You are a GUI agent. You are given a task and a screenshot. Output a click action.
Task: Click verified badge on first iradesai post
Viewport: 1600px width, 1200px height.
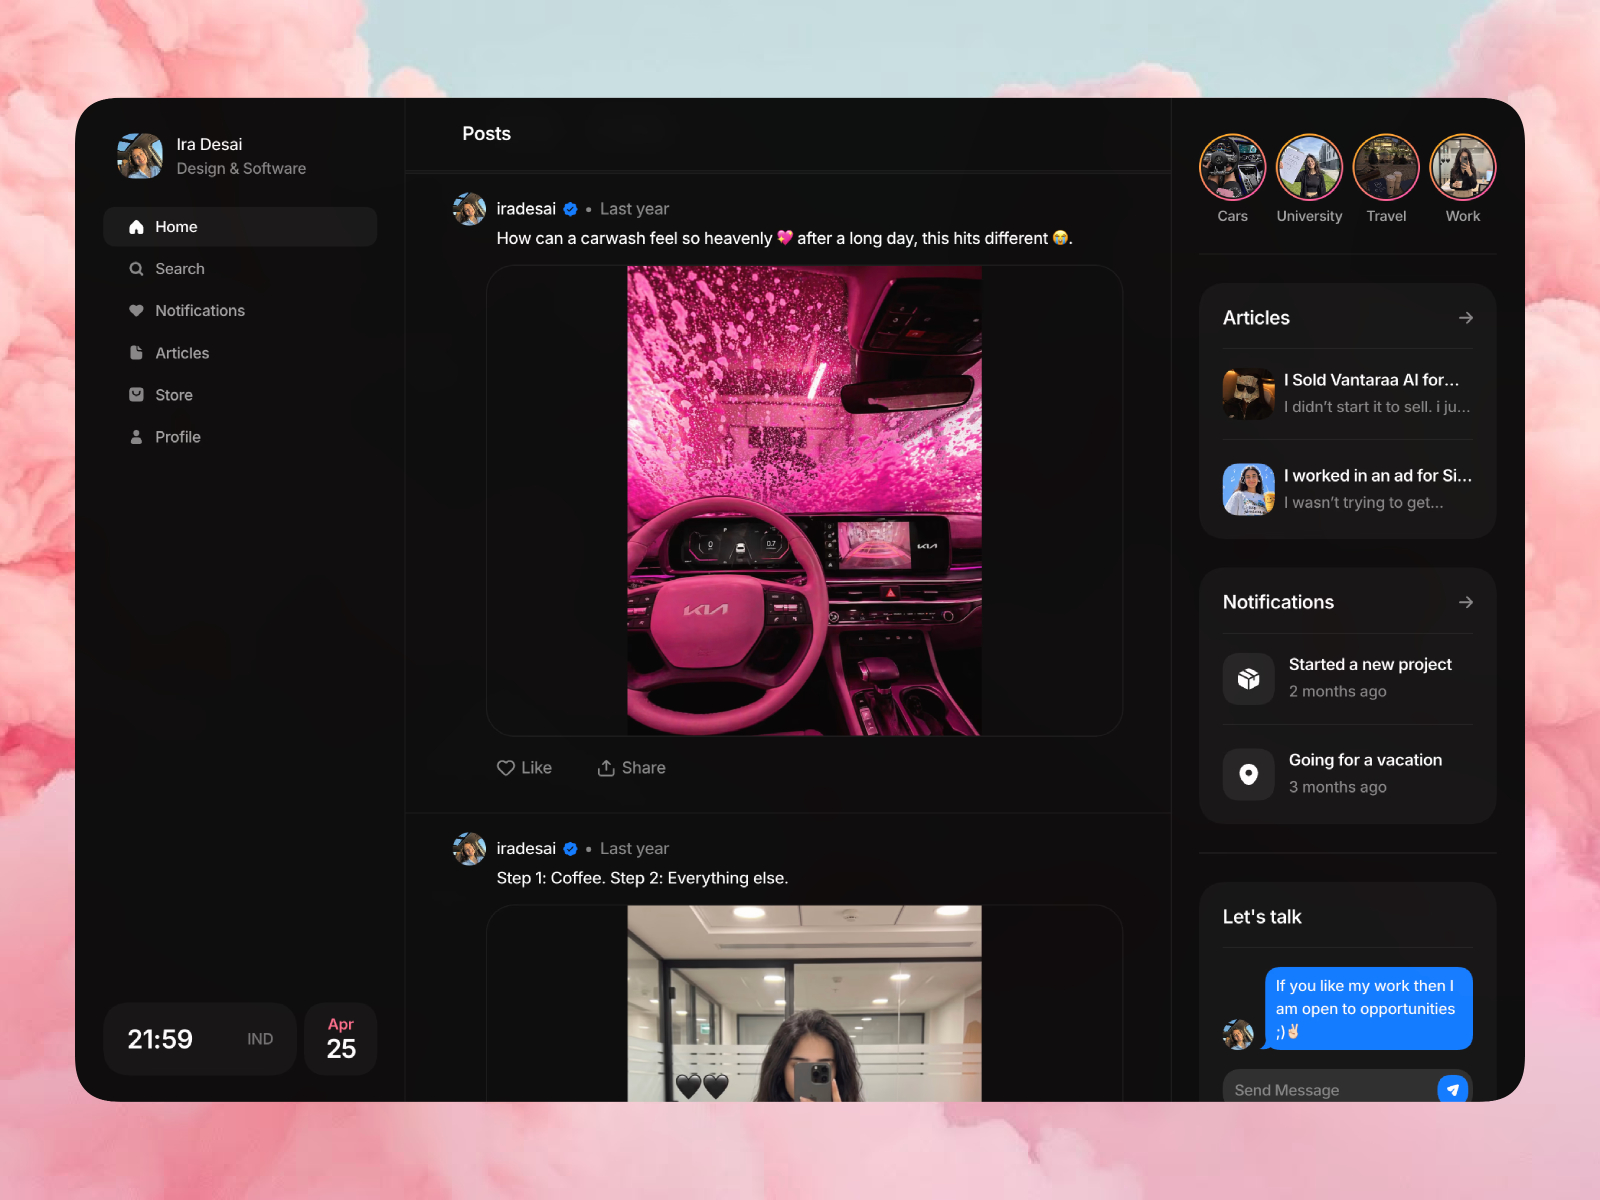pos(570,209)
